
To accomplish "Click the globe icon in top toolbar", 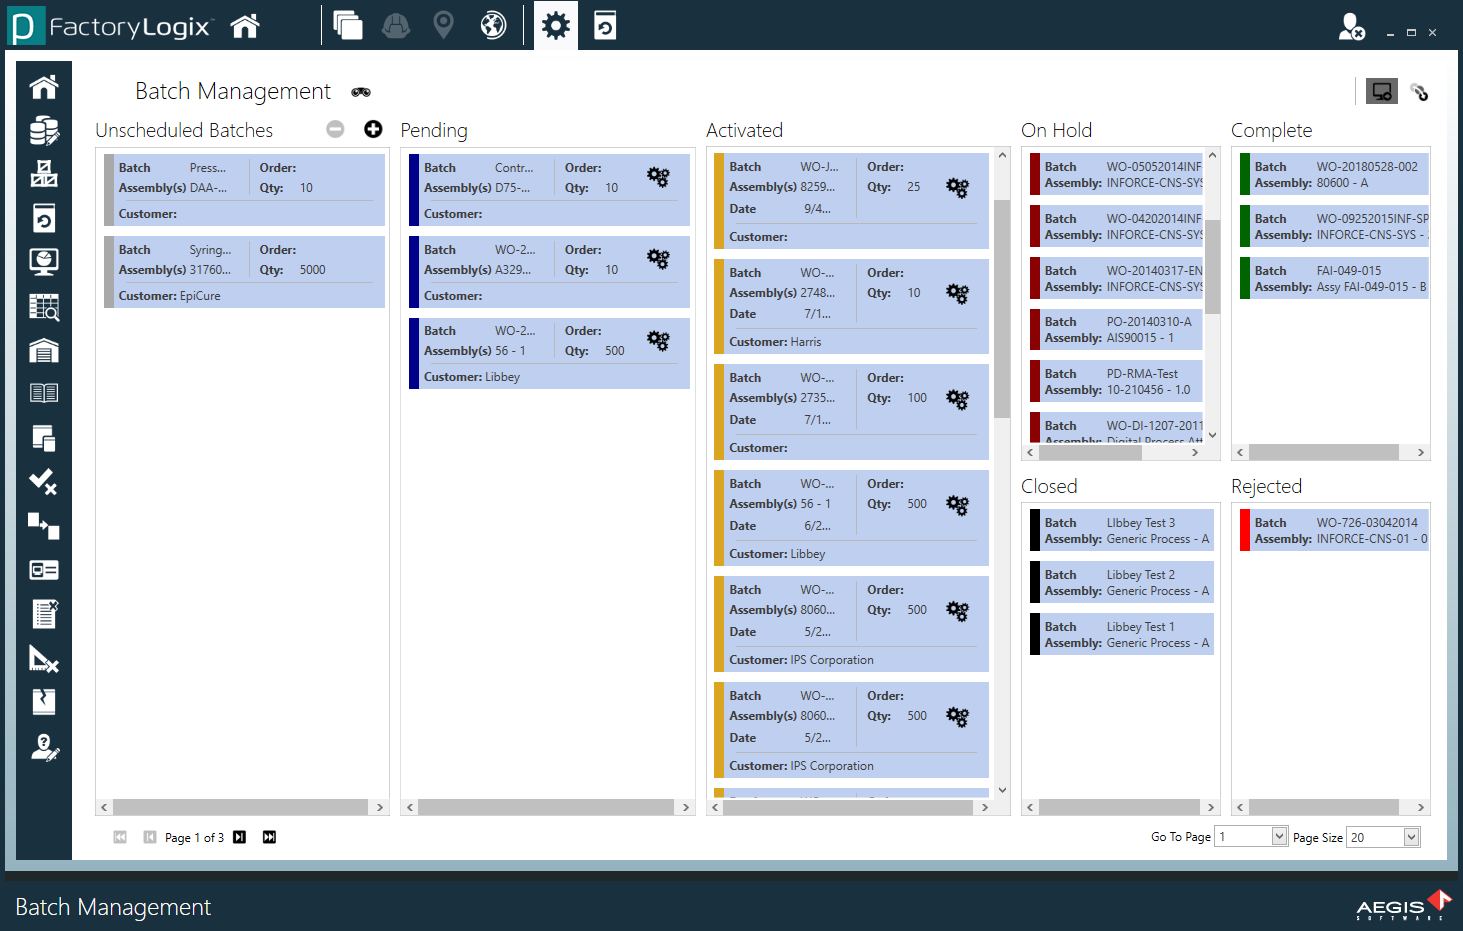I will click(493, 25).
